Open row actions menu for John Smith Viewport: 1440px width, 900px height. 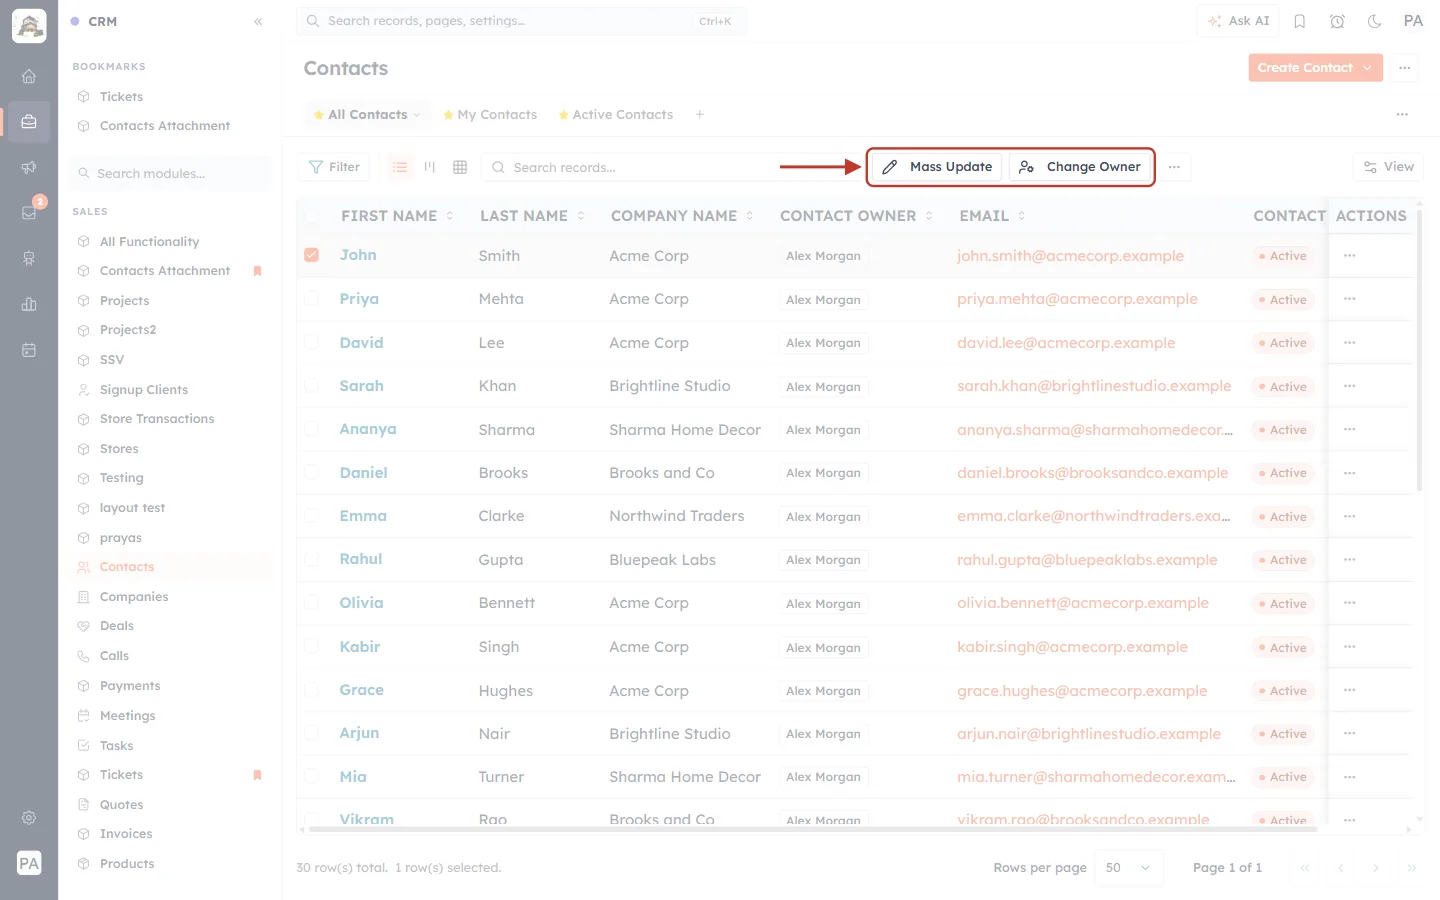(1350, 256)
